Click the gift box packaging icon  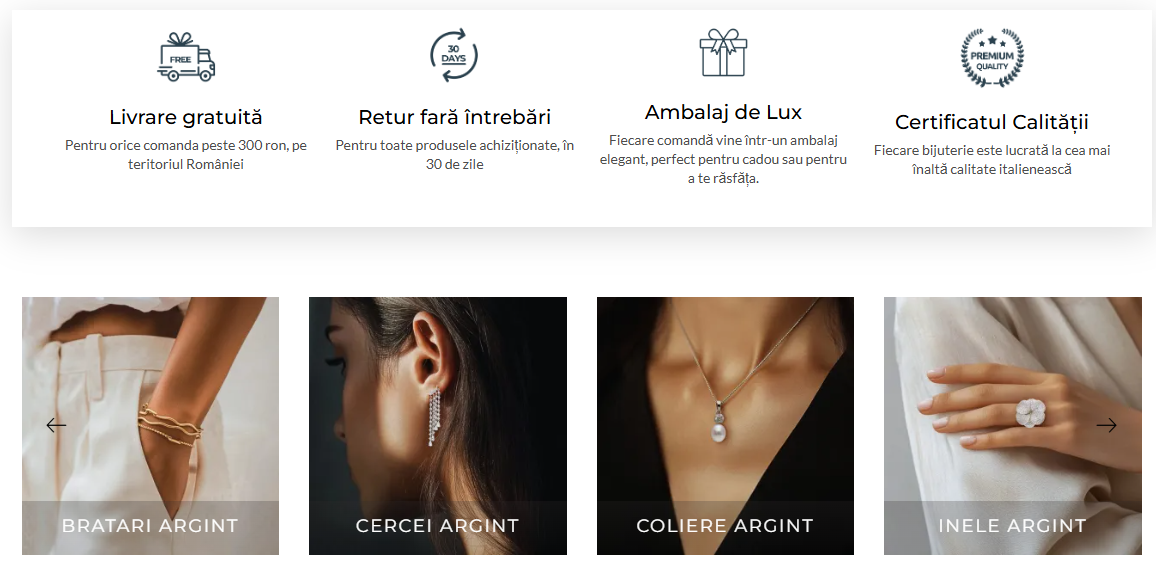click(722, 52)
